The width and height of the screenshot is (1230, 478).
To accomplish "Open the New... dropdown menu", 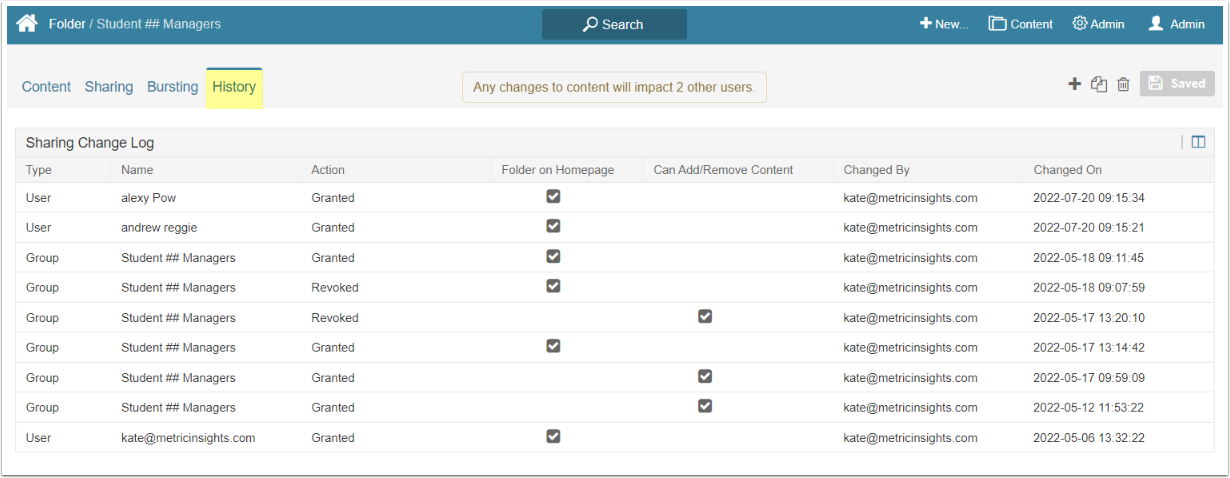I will tap(944, 24).
